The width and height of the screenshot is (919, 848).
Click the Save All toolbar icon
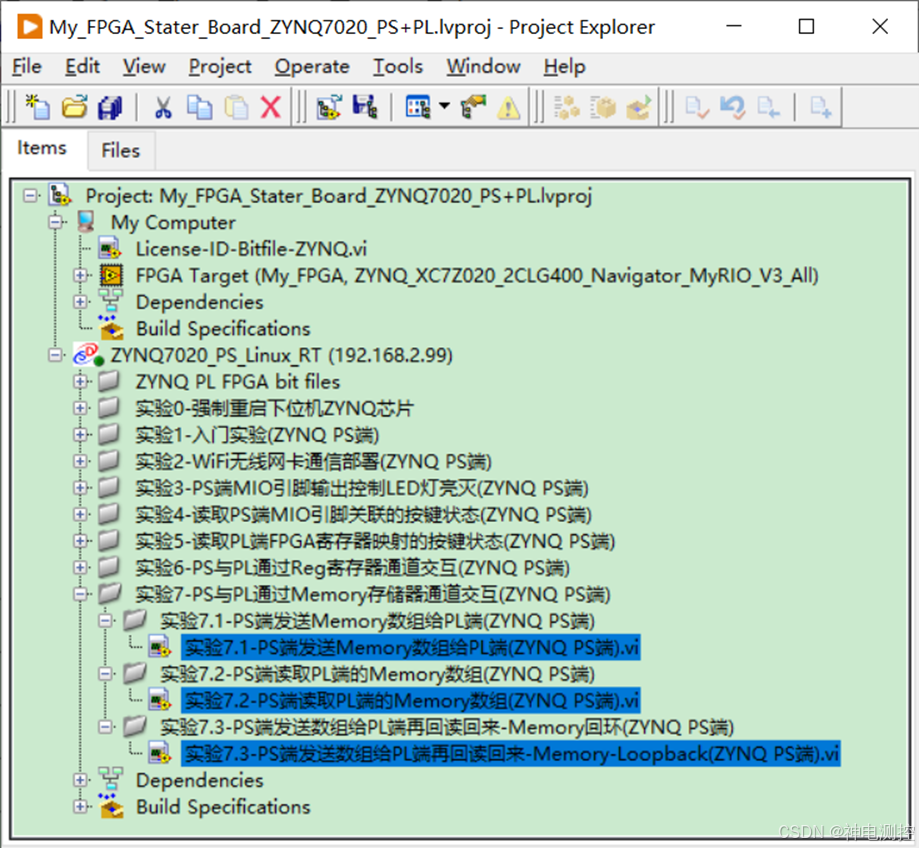[110, 107]
